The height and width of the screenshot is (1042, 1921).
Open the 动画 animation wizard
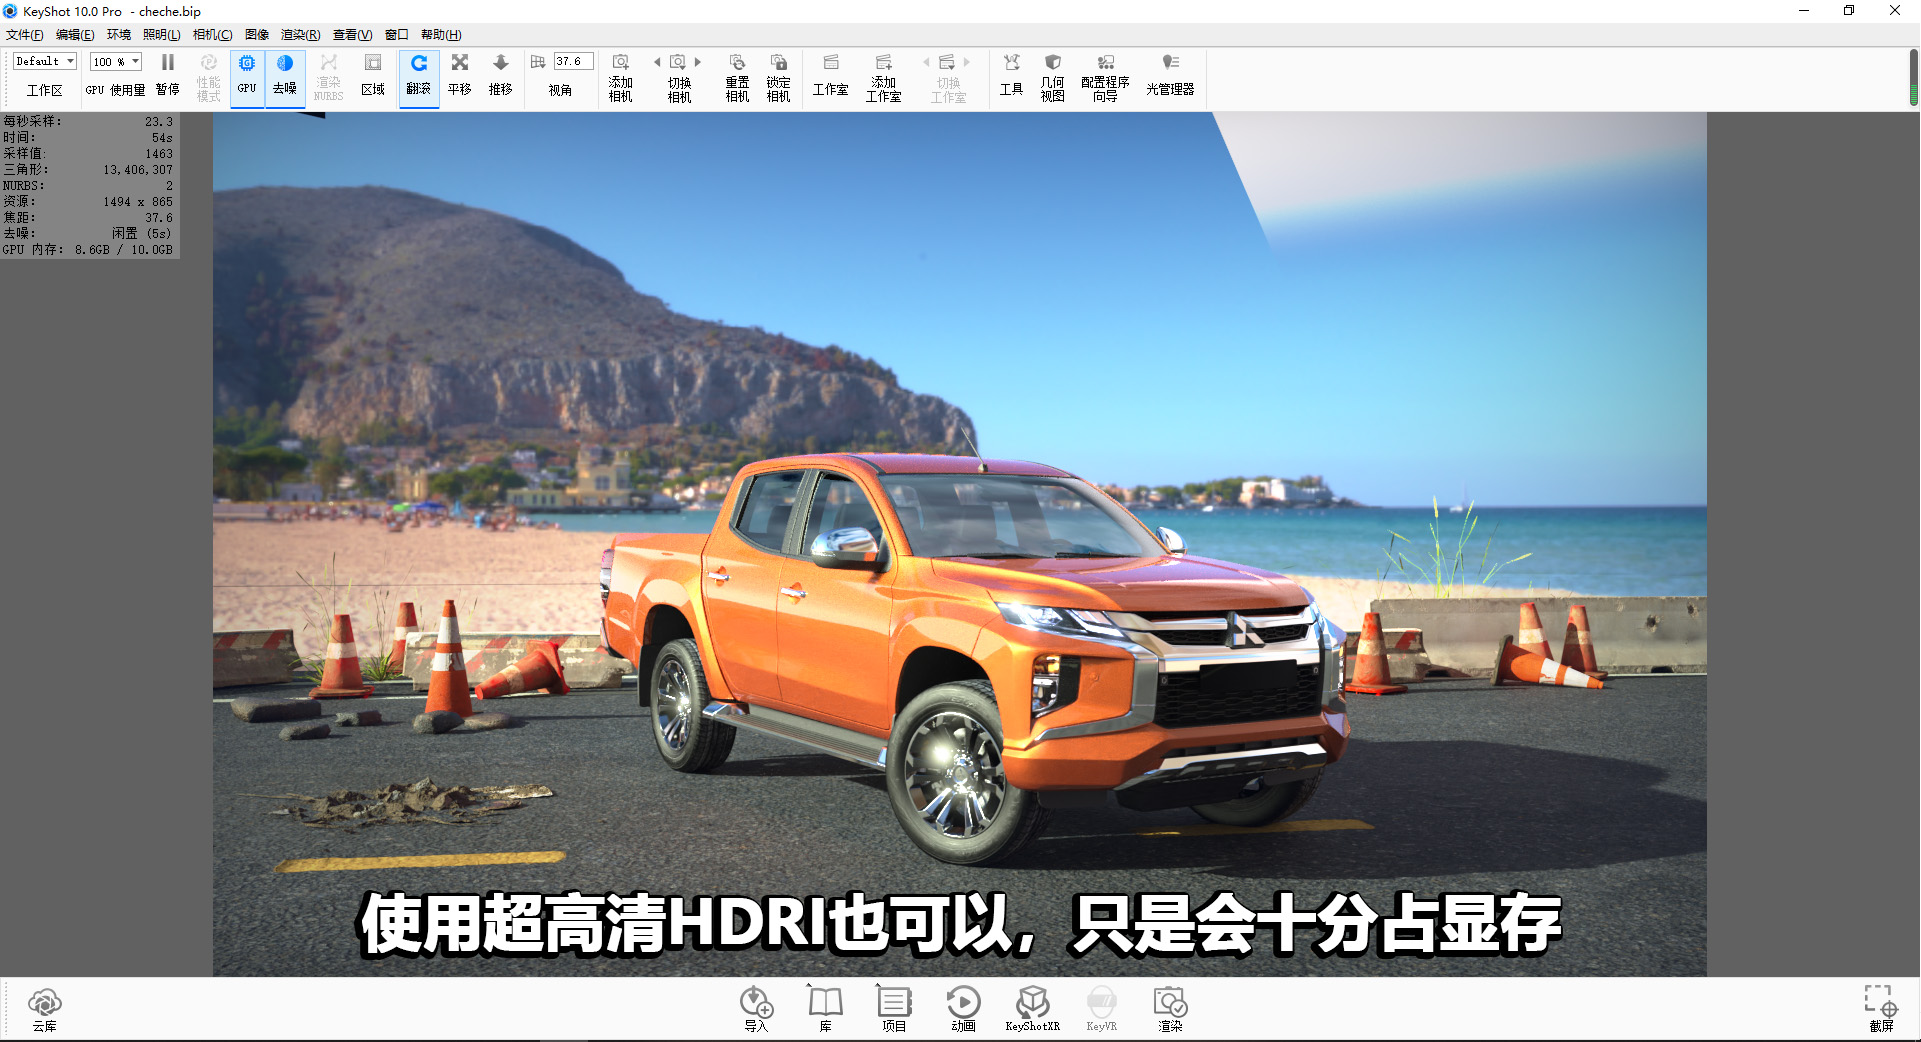pyautogui.click(x=963, y=1008)
